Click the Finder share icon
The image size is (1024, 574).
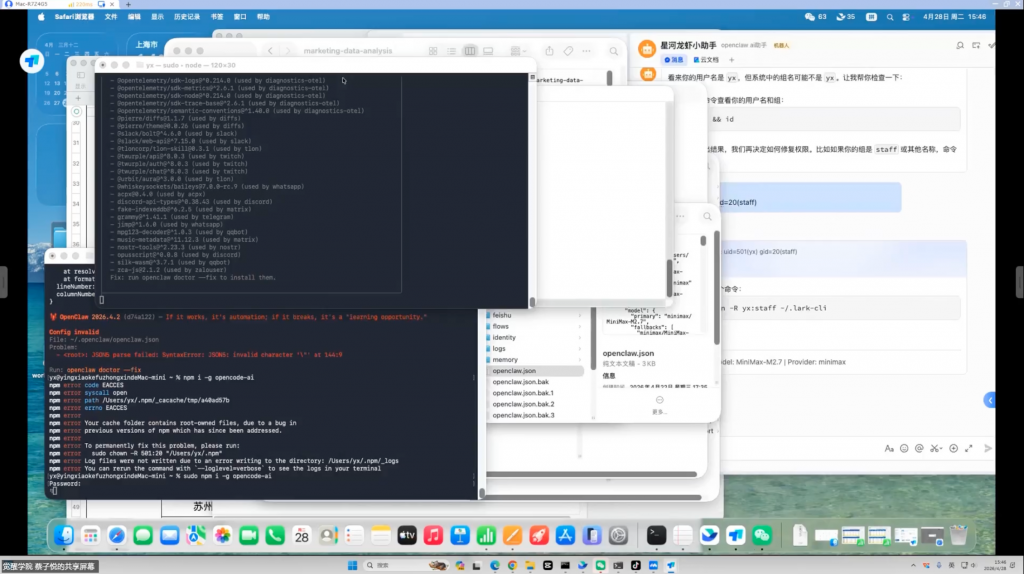(549, 51)
